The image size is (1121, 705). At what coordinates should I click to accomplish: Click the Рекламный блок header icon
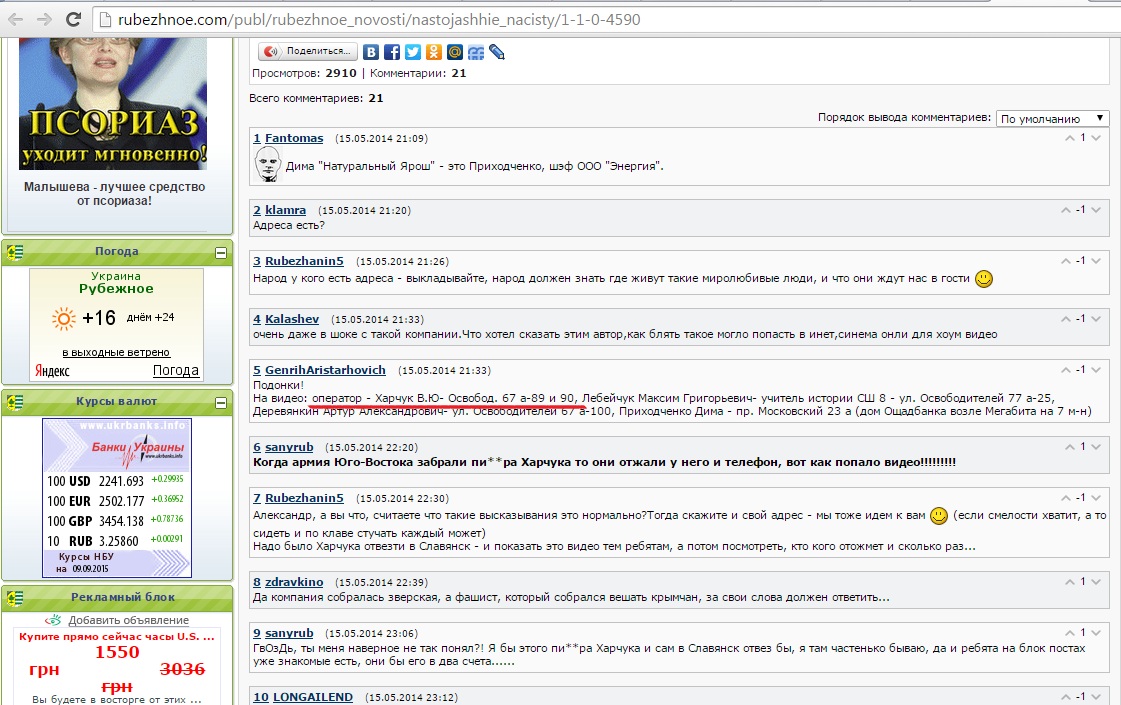pyautogui.click(x=14, y=598)
